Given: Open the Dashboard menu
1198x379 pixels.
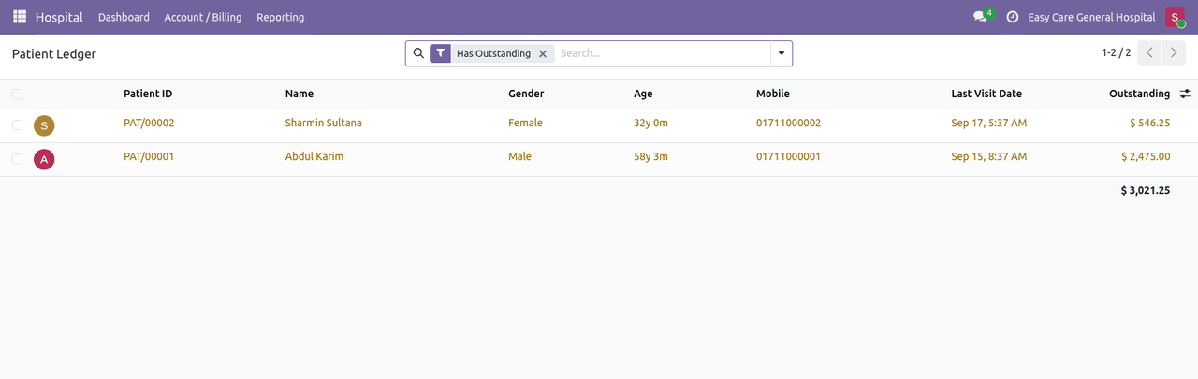Looking at the screenshot, I should click(124, 17).
